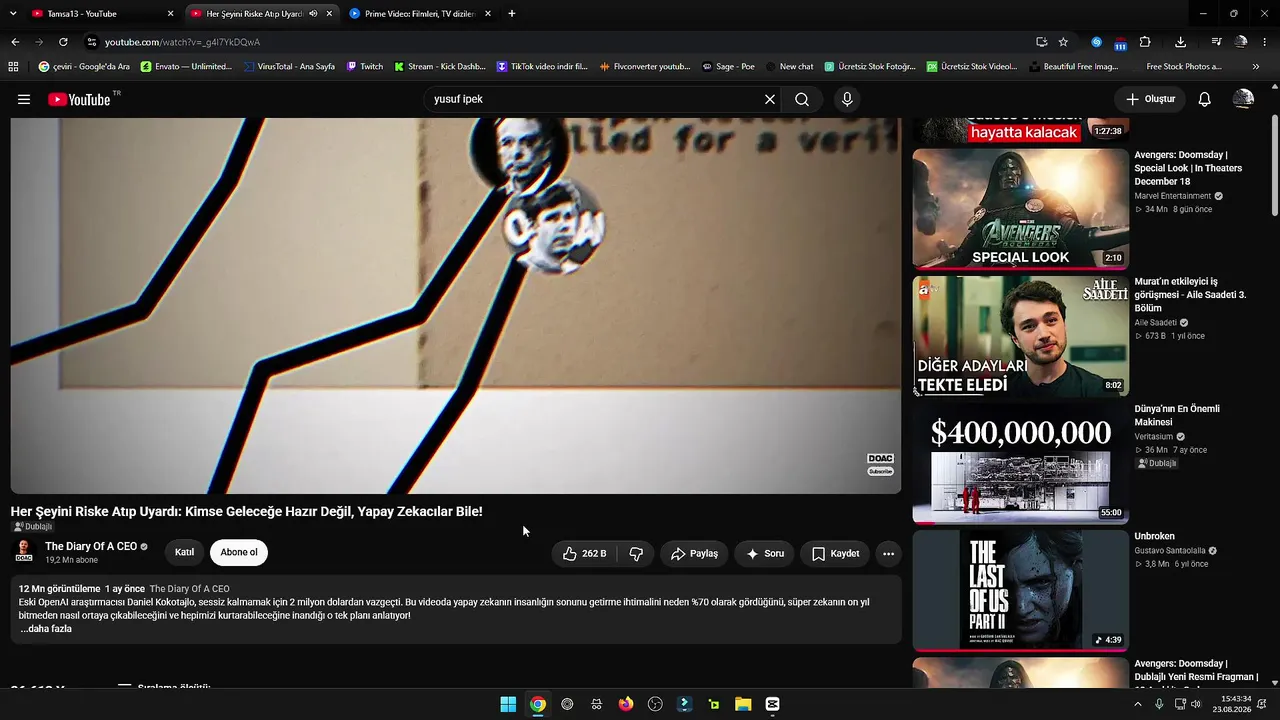Screen dimensions: 1280x720
Task: Open the account avatar menu
Action: click(1243, 99)
